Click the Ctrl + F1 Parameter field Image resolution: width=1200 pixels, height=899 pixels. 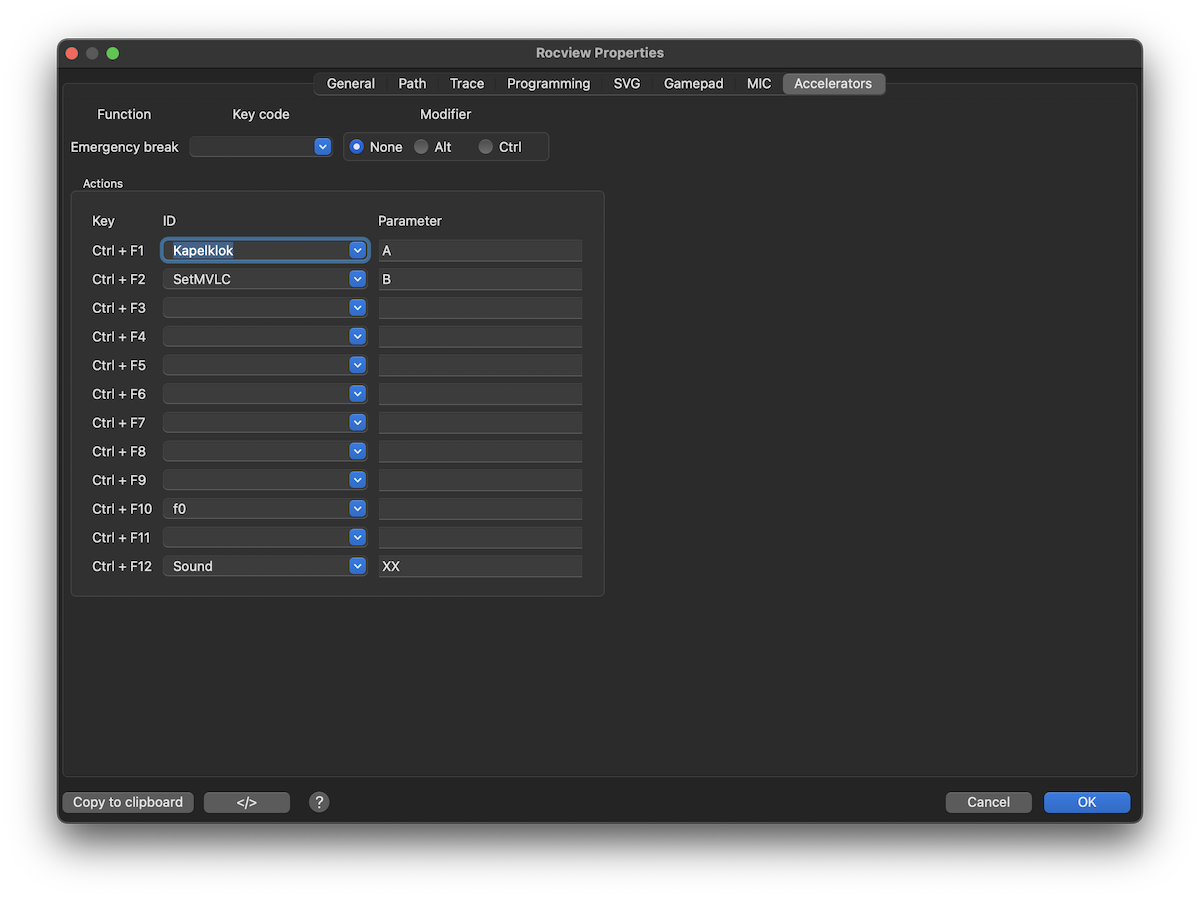coord(480,250)
